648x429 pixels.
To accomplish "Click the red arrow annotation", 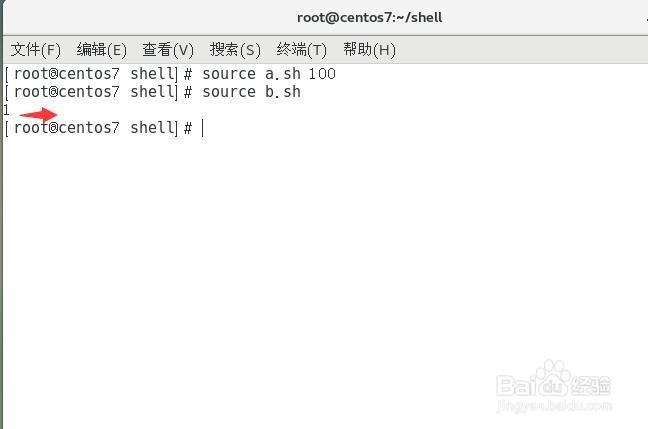I will click(38, 114).
